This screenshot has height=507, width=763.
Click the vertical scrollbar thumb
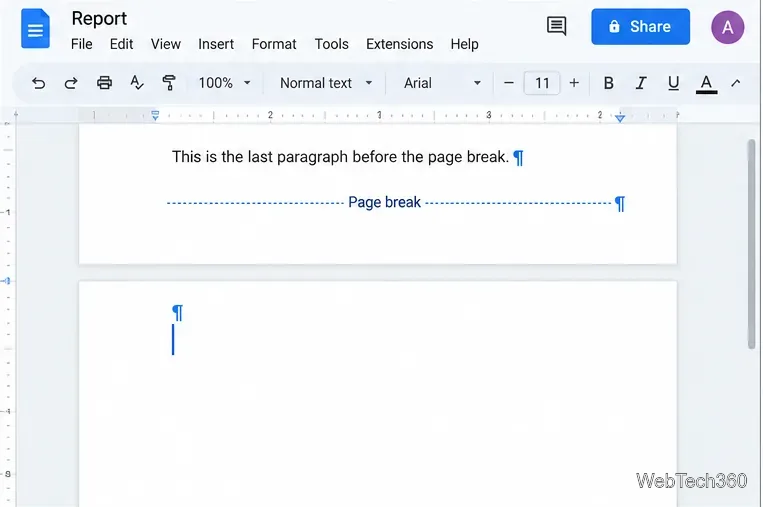(751, 244)
